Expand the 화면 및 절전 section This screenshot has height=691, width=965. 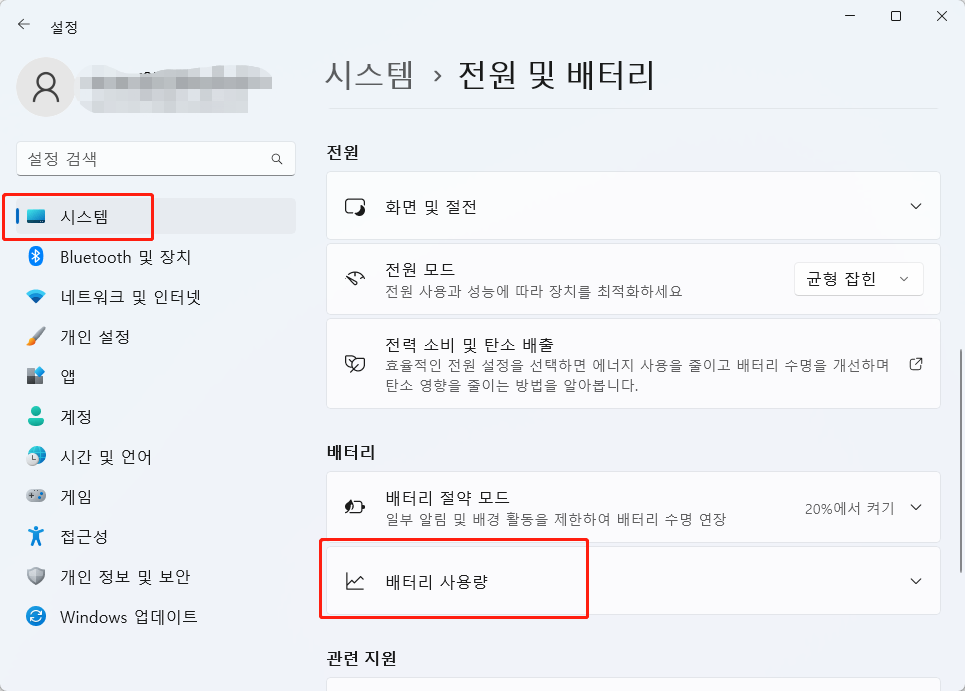(x=915, y=207)
